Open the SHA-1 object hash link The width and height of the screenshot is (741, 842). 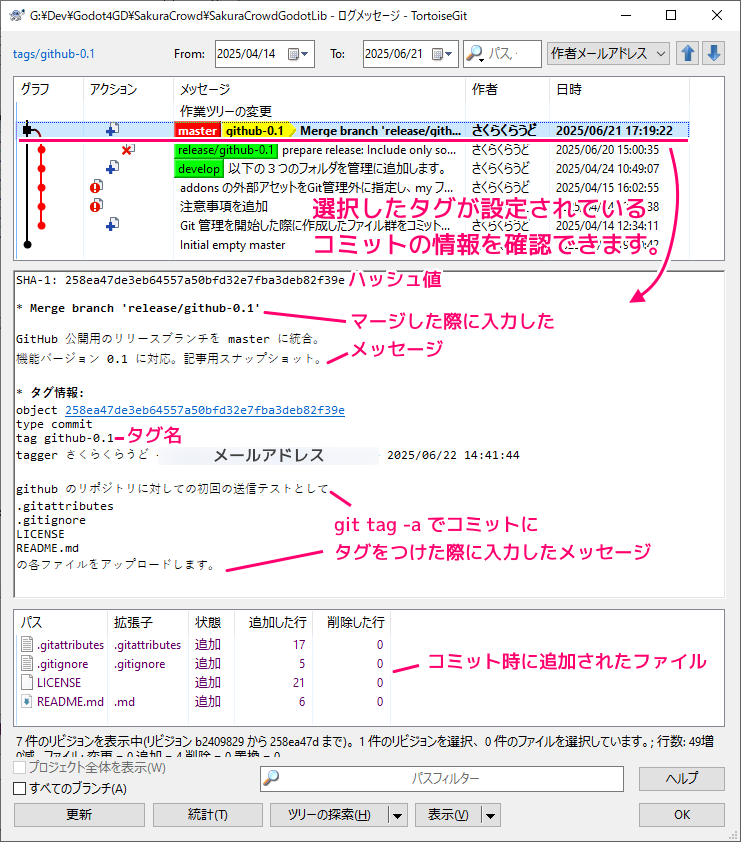(x=204, y=410)
